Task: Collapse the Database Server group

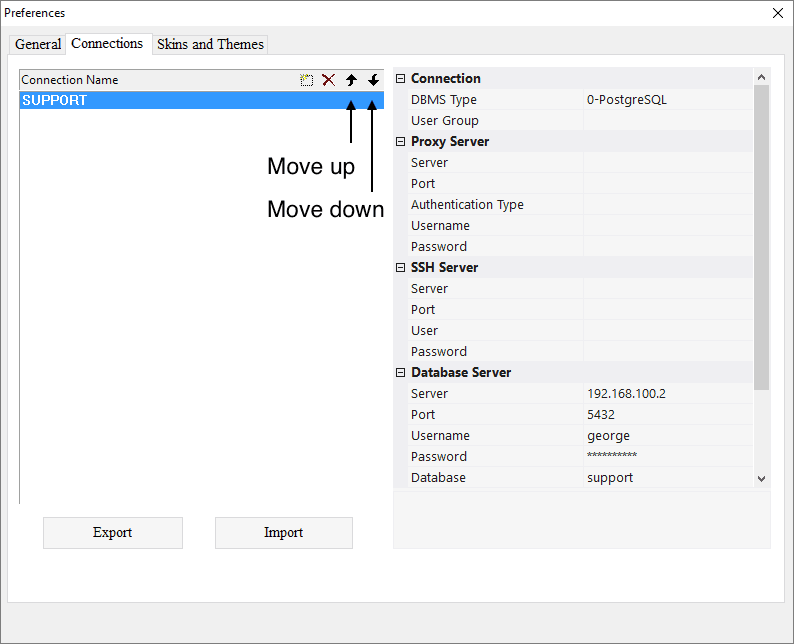Action: click(401, 373)
